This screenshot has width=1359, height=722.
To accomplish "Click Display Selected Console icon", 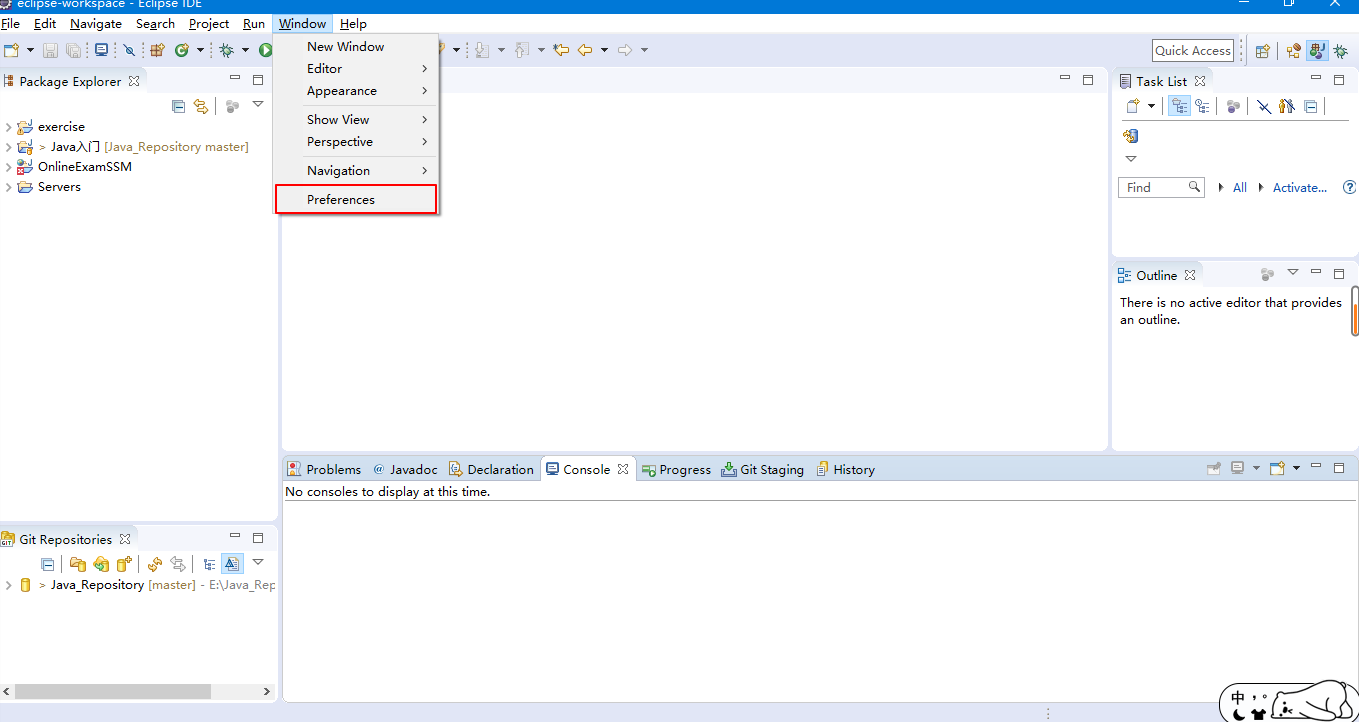I will point(1238,468).
